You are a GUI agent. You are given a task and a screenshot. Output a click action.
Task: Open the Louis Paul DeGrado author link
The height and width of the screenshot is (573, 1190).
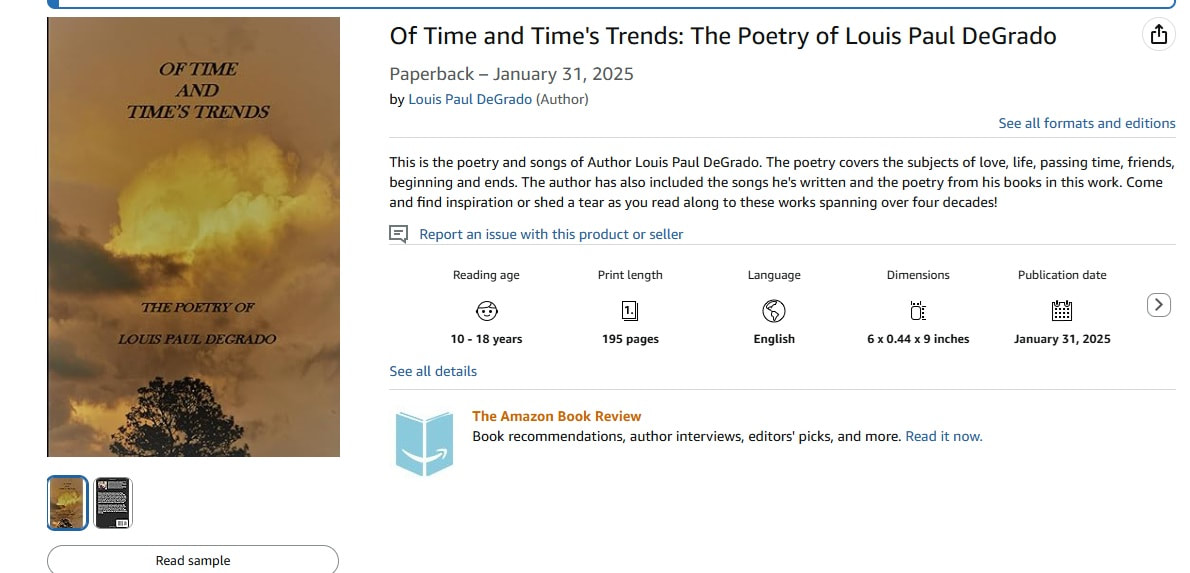[470, 99]
